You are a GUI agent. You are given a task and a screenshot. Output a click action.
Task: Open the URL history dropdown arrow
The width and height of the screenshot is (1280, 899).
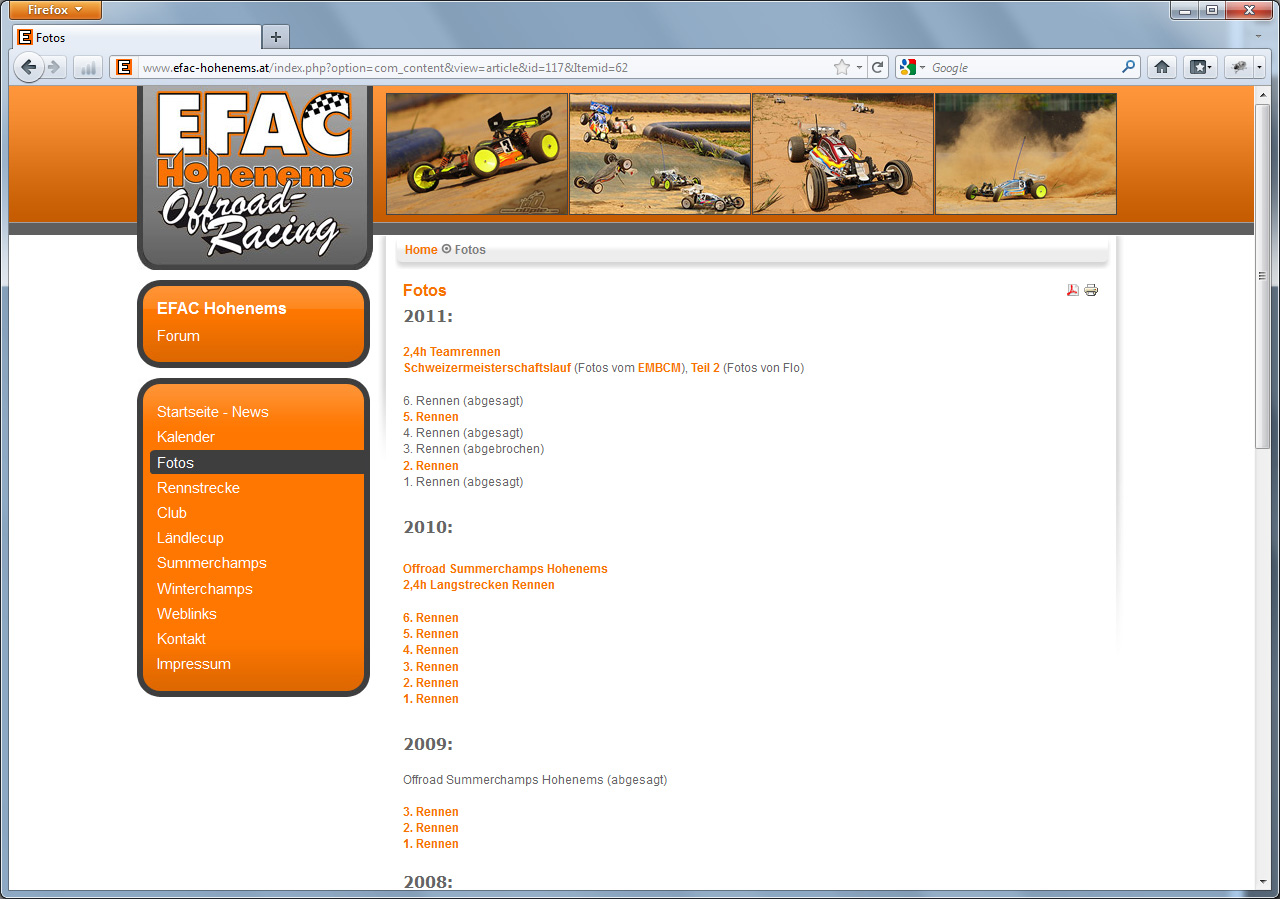859,68
